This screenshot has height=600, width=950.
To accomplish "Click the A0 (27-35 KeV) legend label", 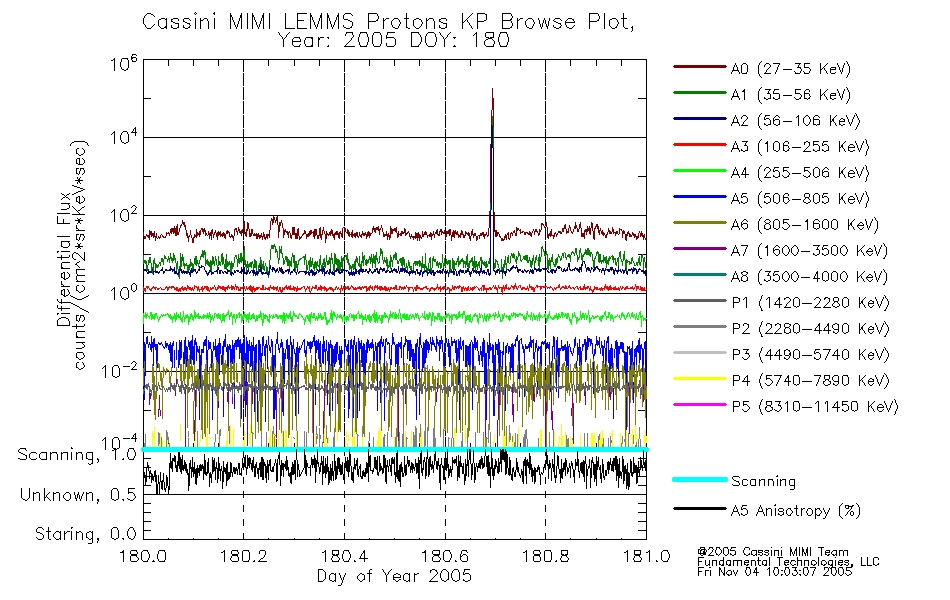I will click(790, 69).
